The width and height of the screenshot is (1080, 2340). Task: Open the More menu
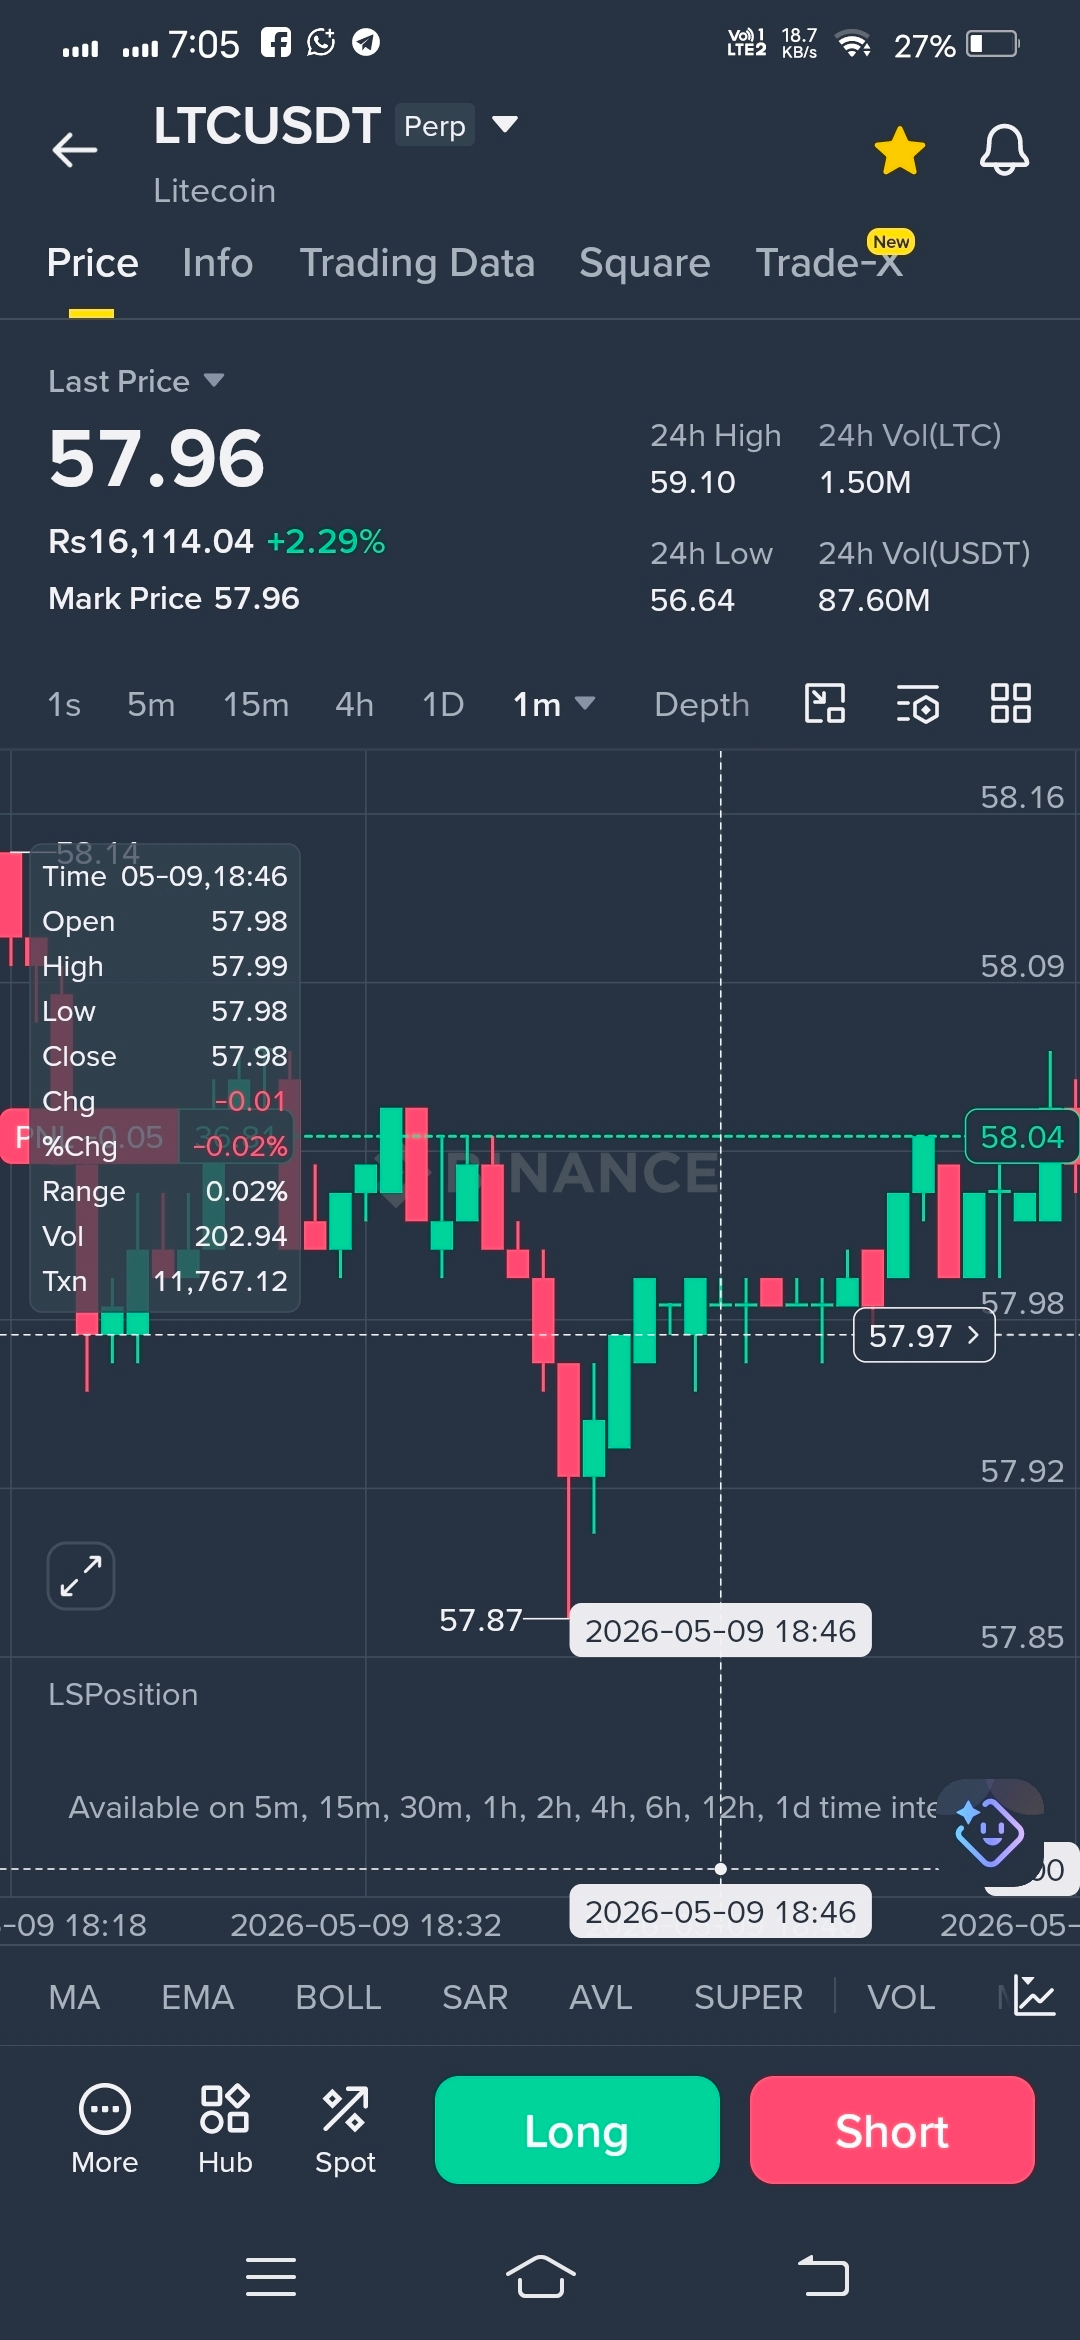pos(105,2129)
